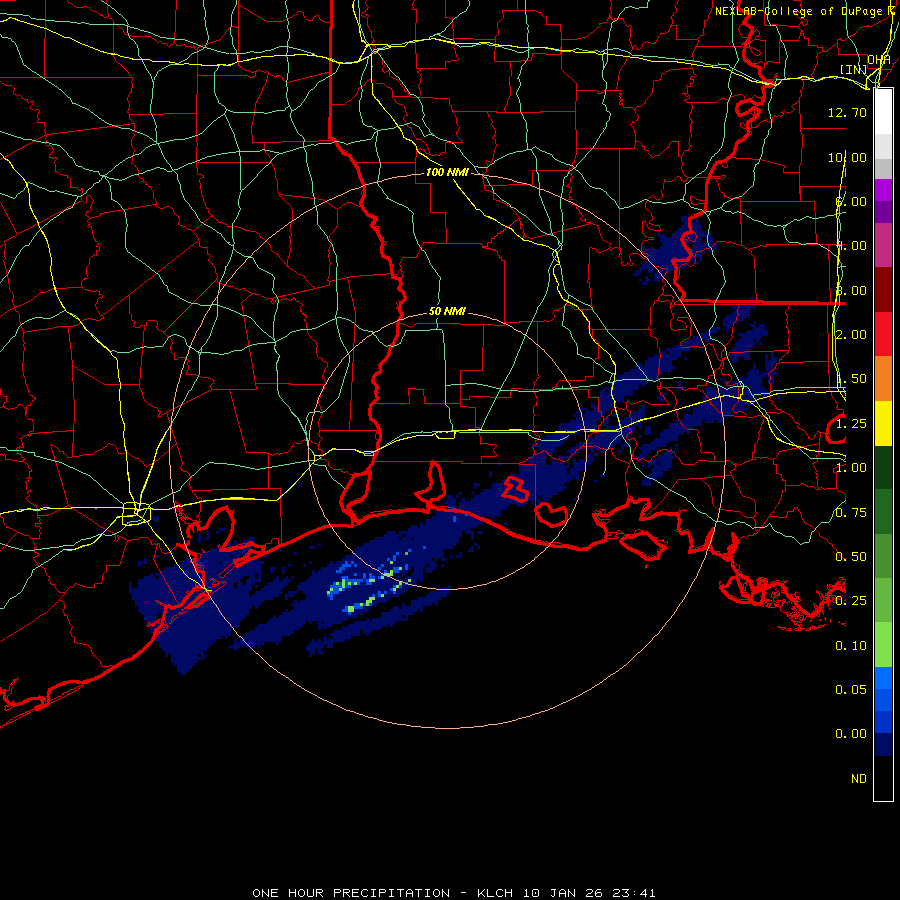
Task: Click the NEXLAB-College of DuPage credit
Action: tap(798, 11)
